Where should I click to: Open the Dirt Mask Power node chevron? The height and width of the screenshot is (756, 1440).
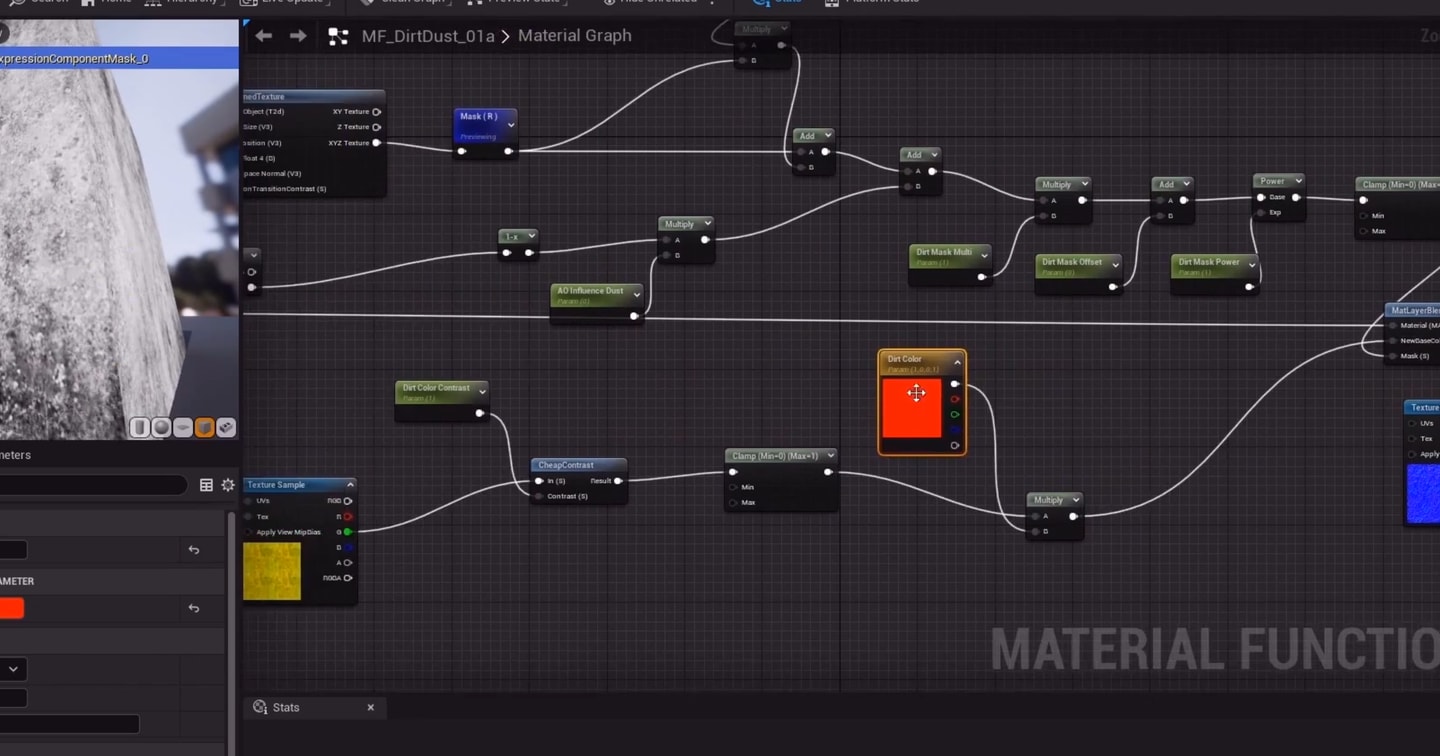(x=1251, y=266)
